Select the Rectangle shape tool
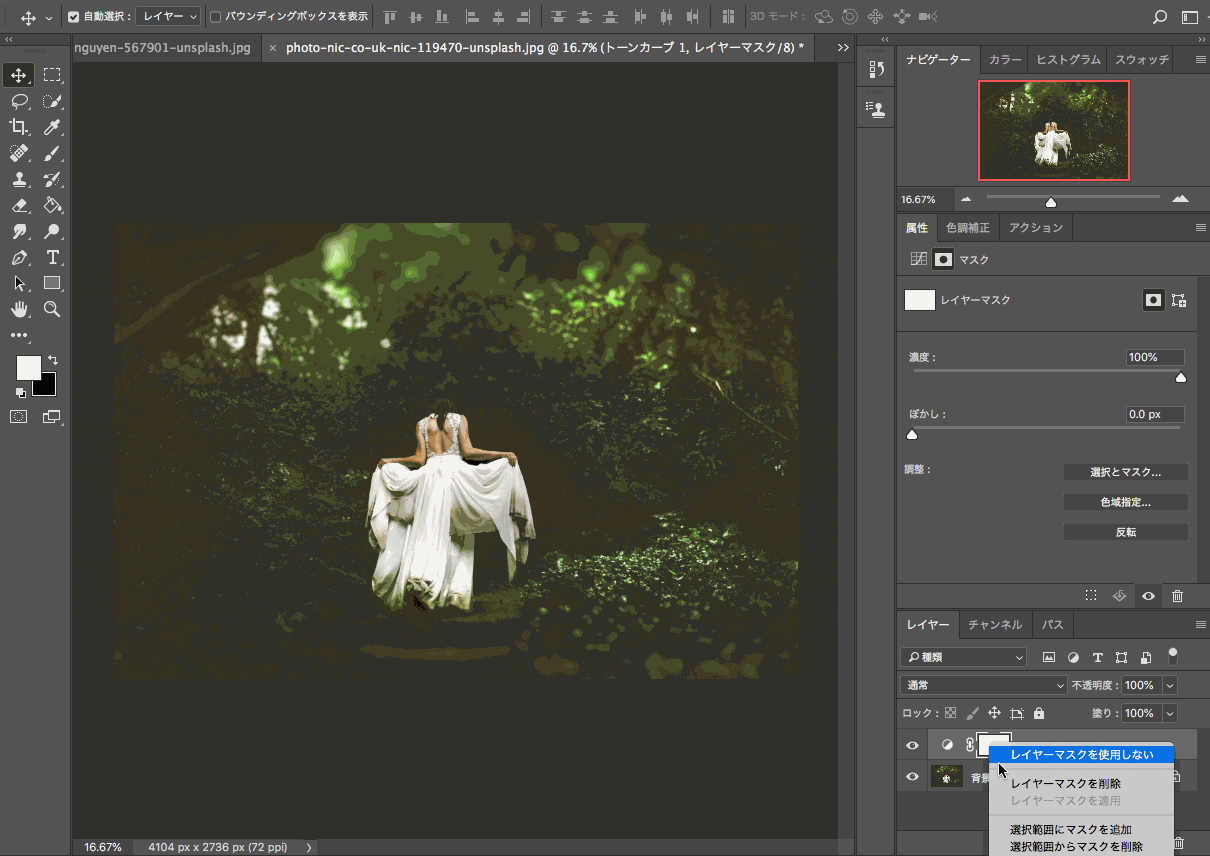 [x=52, y=283]
